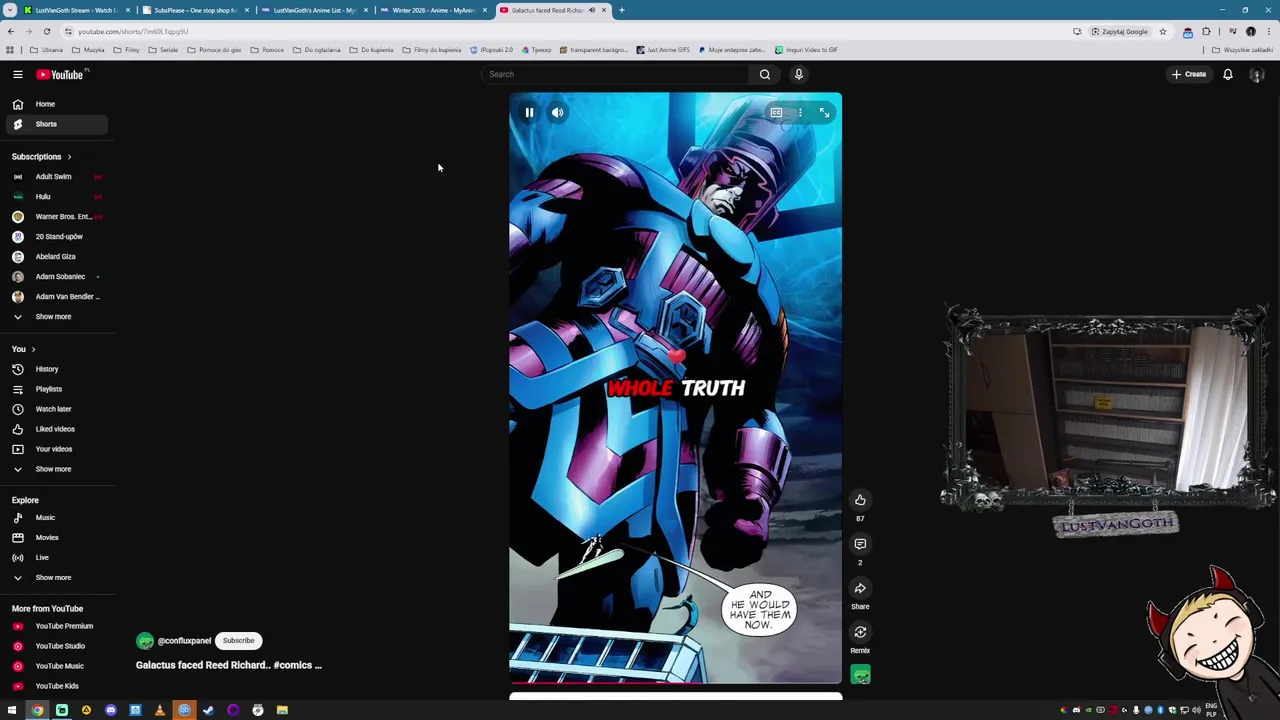The height and width of the screenshot is (720, 1280).
Task: Click the YouTube logo
Action: pyautogui.click(x=60, y=74)
